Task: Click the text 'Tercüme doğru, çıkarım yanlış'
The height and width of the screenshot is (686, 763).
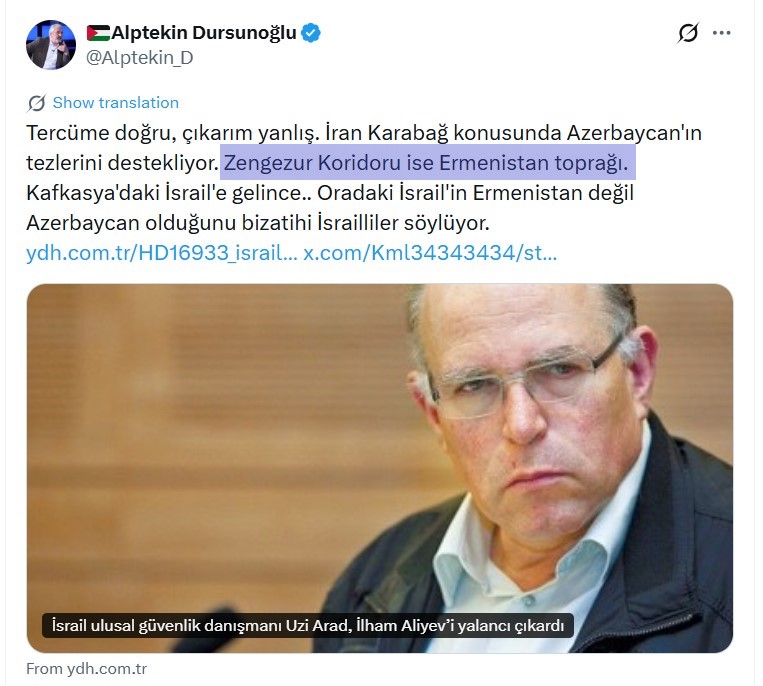Action: pyautogui.click(x=173, y=133)
